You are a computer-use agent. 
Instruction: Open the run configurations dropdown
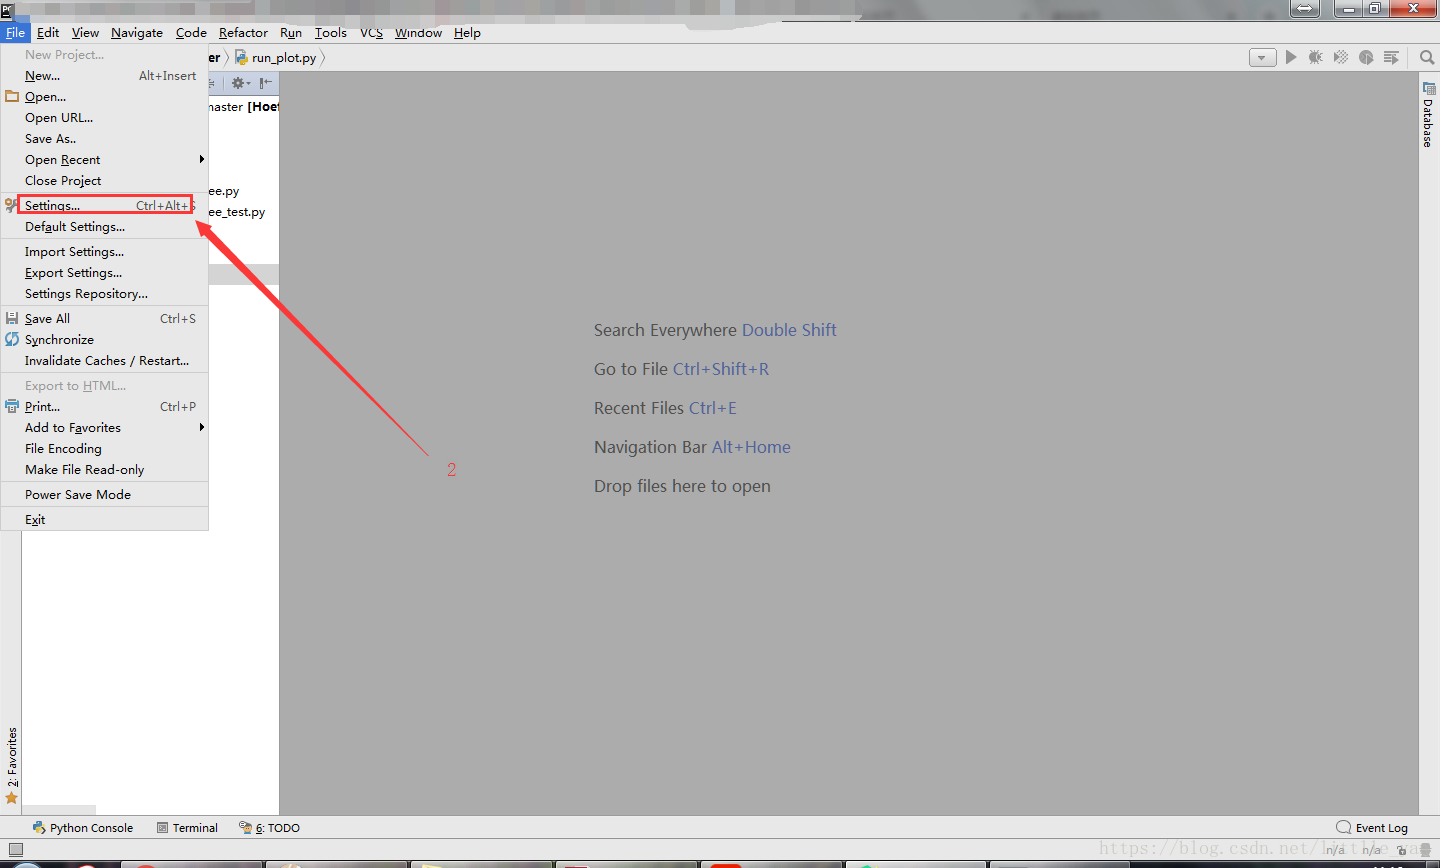point(1262,57)
